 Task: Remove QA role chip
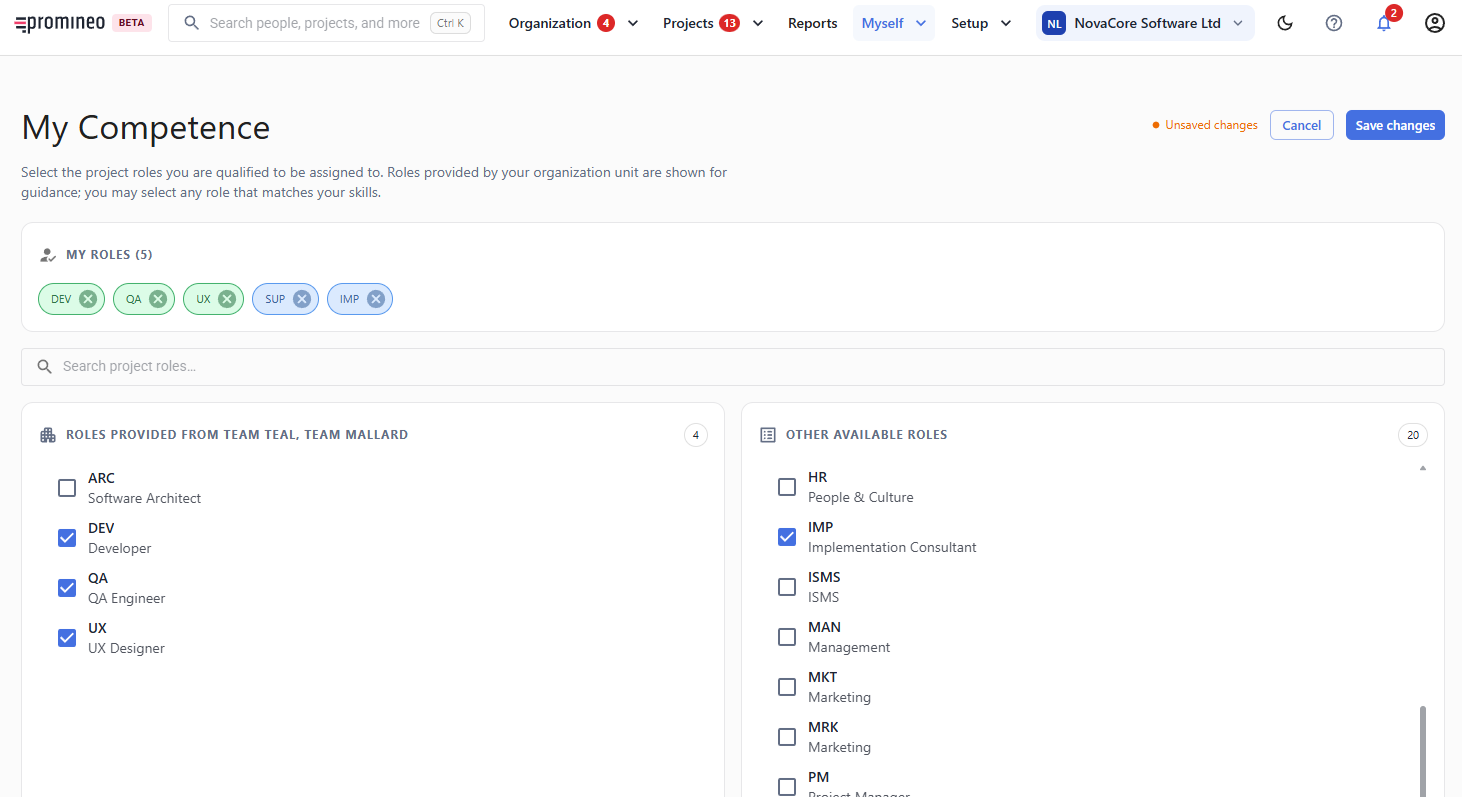click(158, 299)
